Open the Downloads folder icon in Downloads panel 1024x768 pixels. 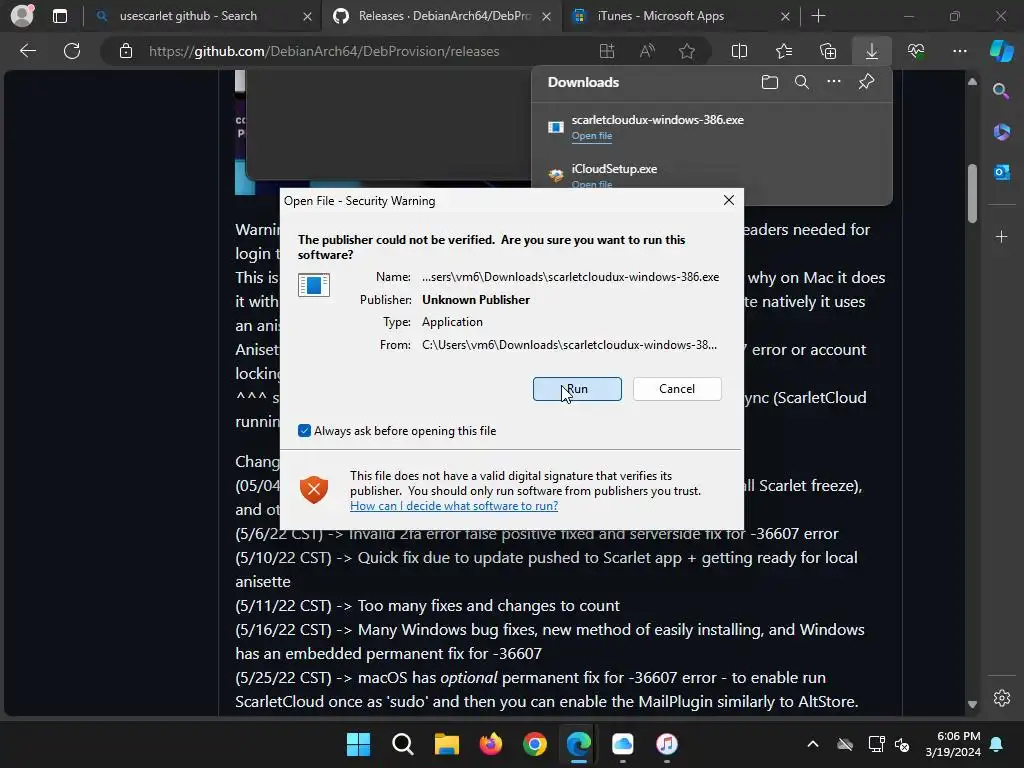click(769, 82)
